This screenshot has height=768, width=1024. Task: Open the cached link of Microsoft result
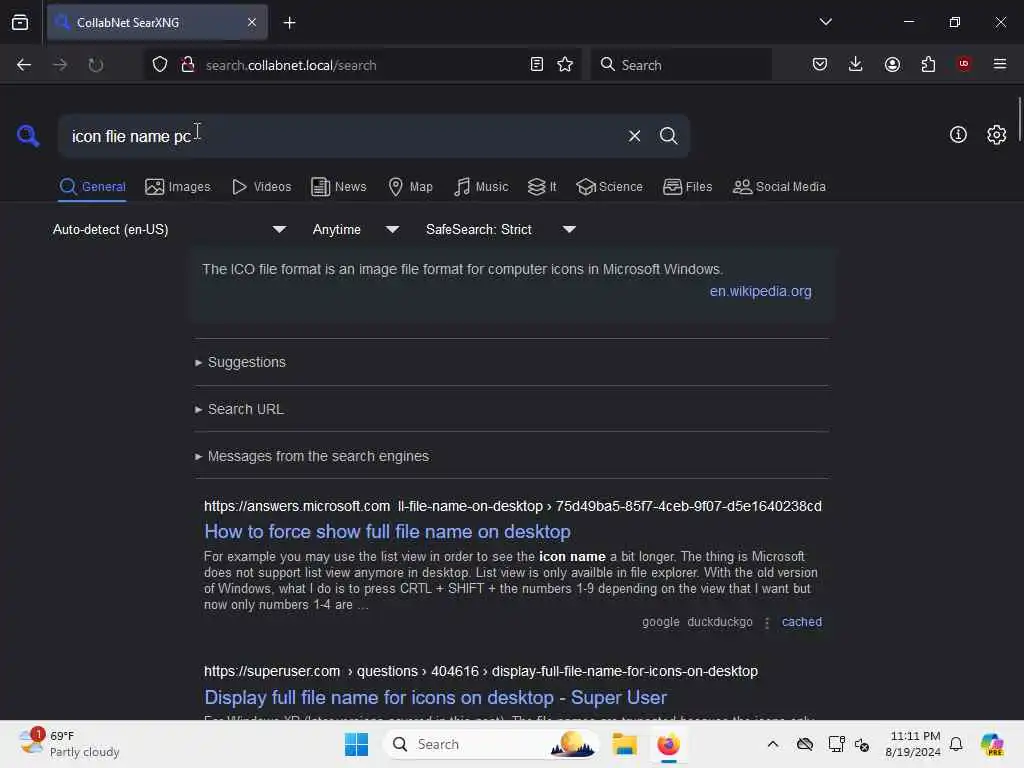click(x=802, y=622)
